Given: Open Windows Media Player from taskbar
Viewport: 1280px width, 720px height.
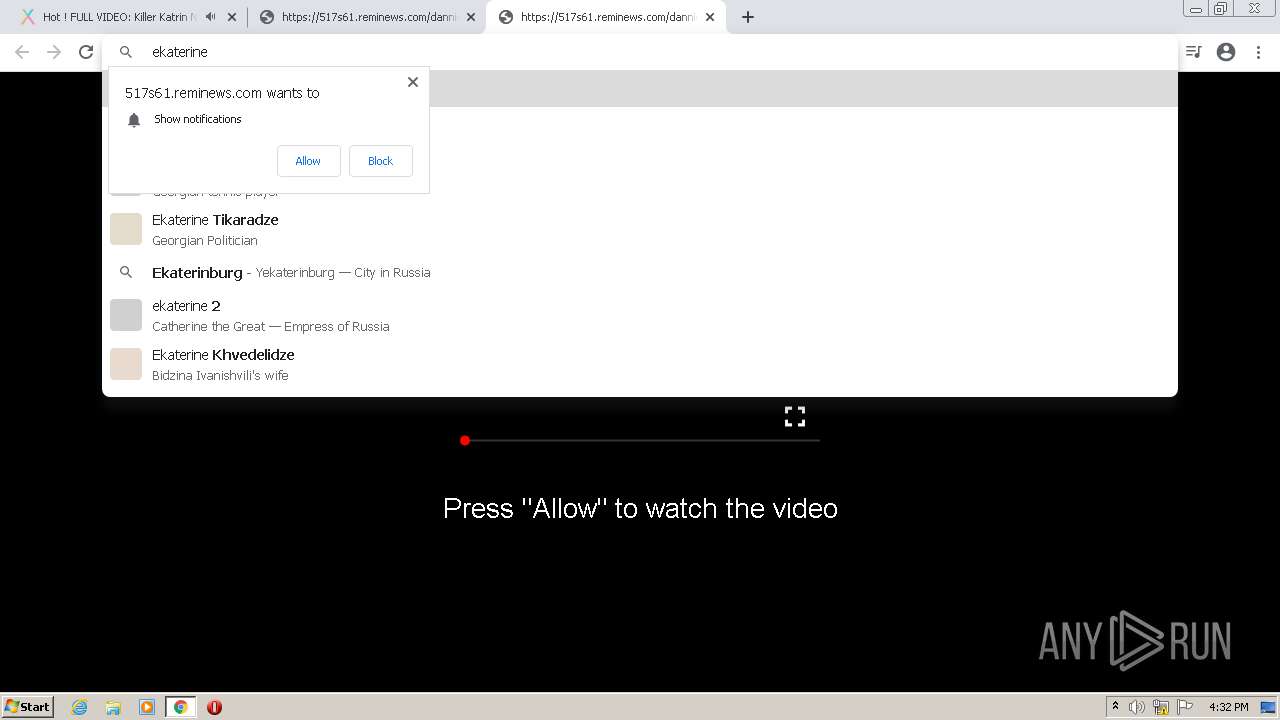Looking at the screenshot, I should coord(147,707).
